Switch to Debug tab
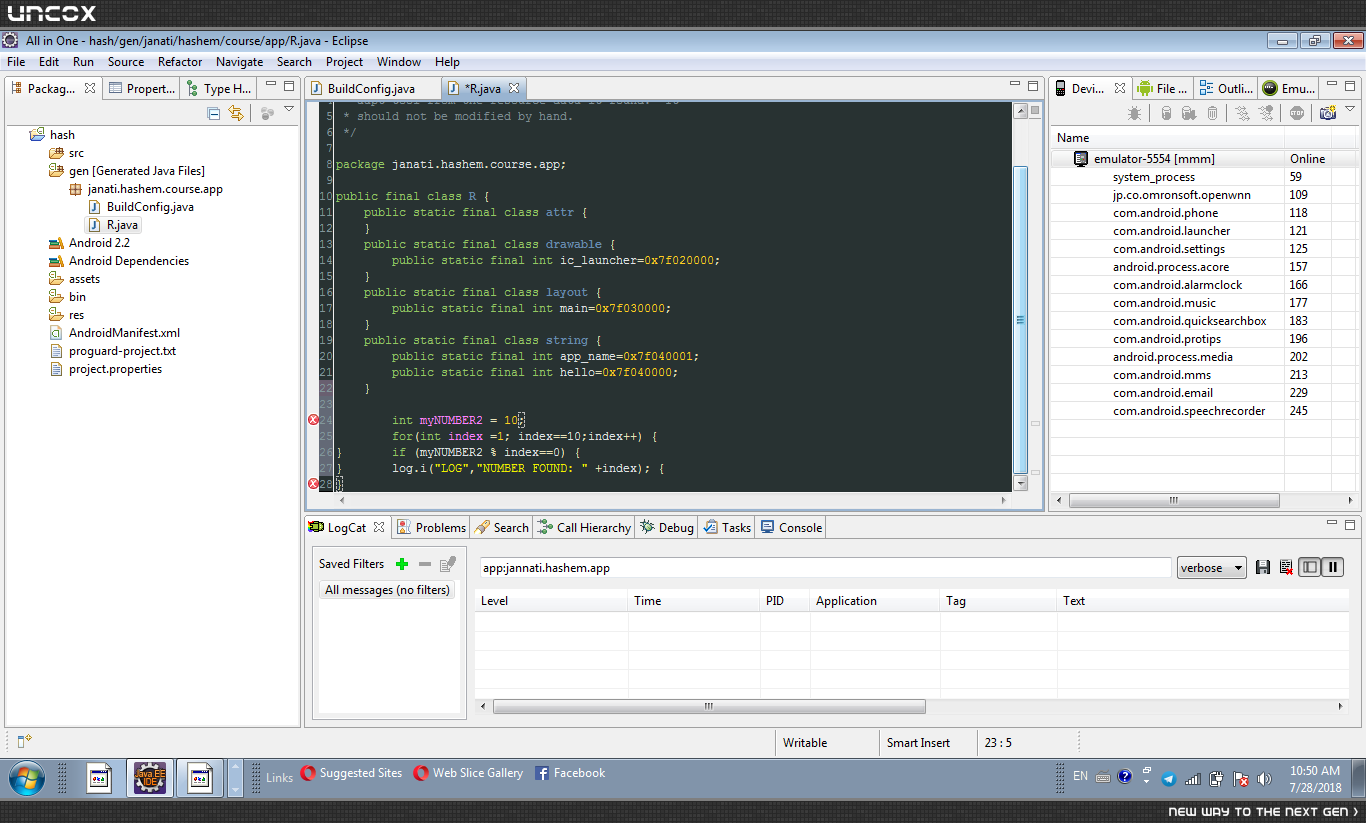The image size is (1366, 823). 667,527
